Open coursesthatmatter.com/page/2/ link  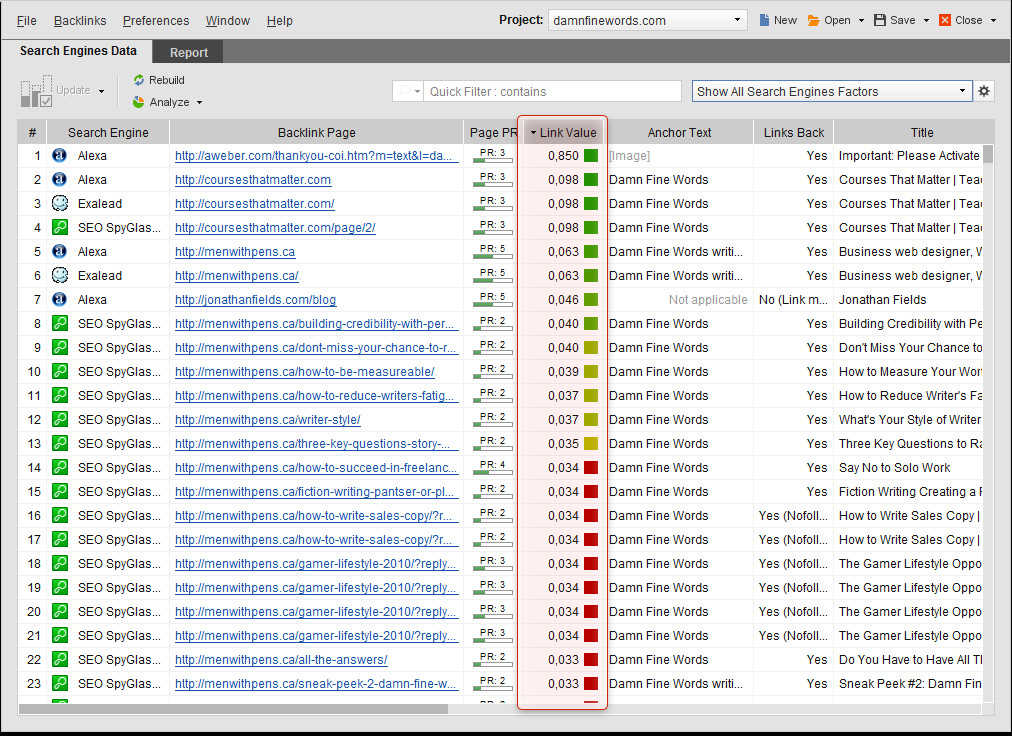[275, 227]
